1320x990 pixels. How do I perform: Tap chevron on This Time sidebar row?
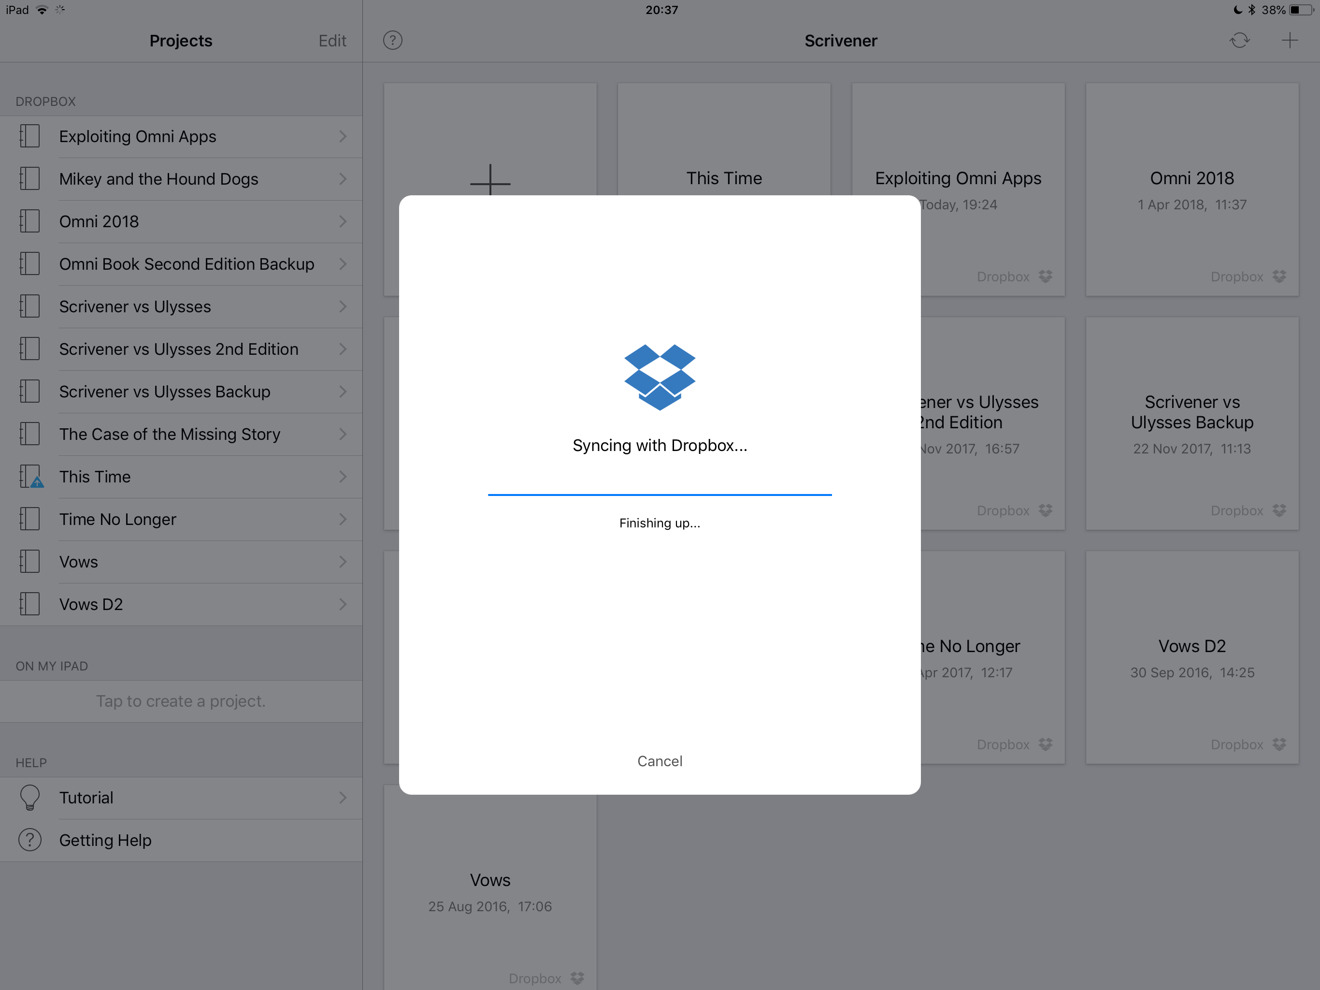(x=343, y=476)
